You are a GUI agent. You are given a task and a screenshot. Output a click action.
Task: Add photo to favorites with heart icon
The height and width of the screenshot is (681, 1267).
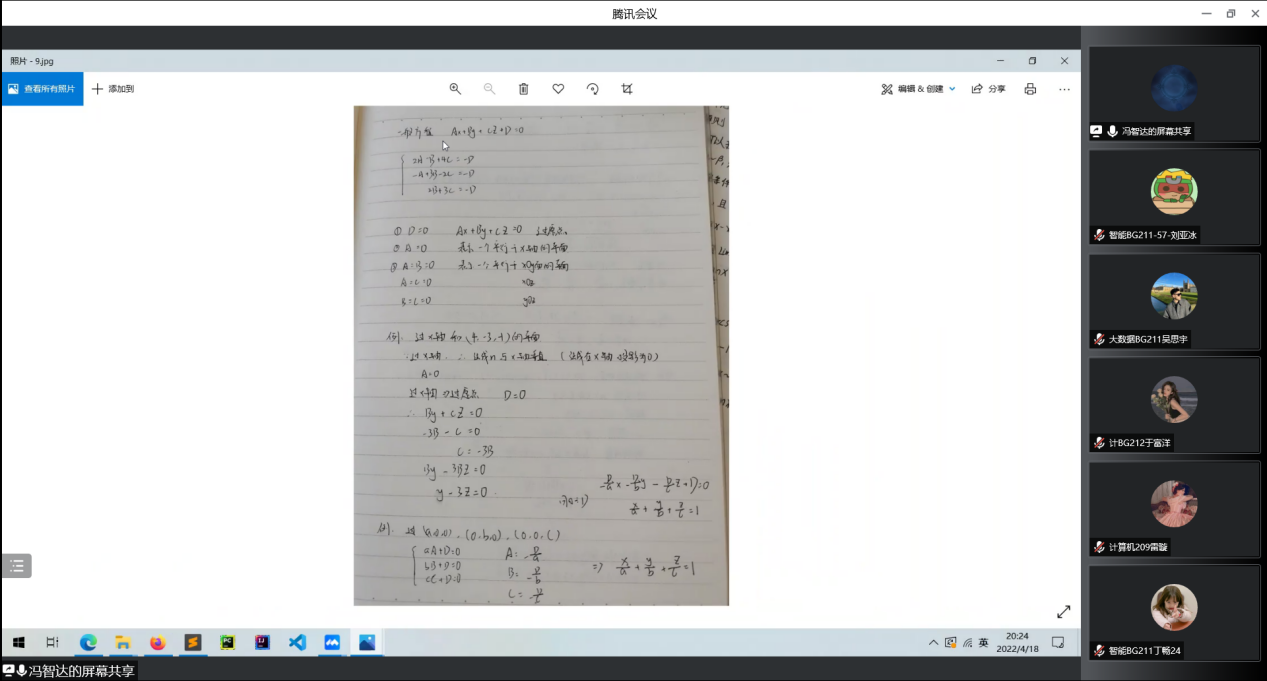[x=558, y=89]
